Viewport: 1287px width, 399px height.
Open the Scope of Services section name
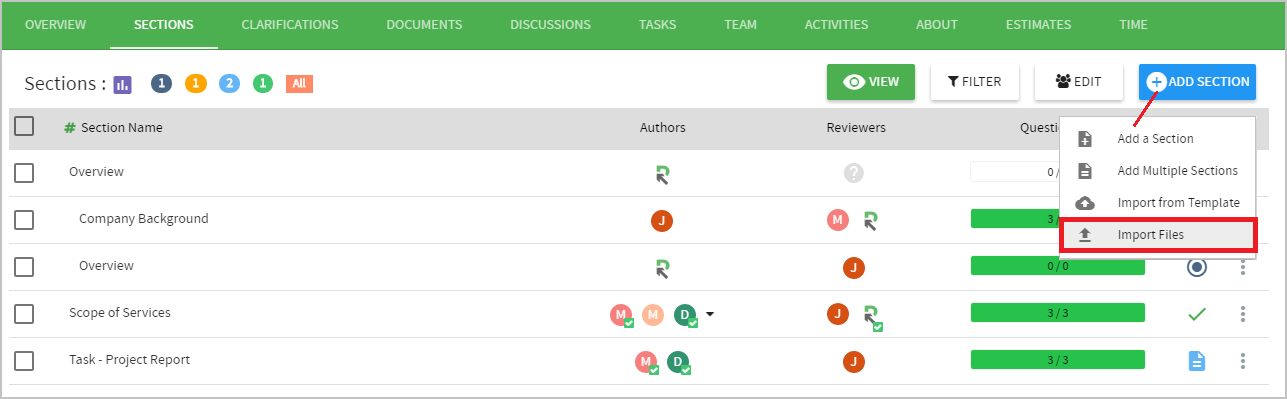click(120, 312)
